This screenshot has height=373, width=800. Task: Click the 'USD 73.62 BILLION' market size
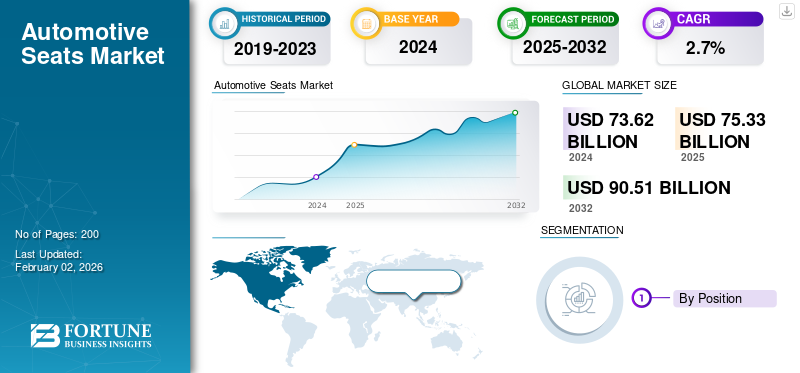point(610,130)
